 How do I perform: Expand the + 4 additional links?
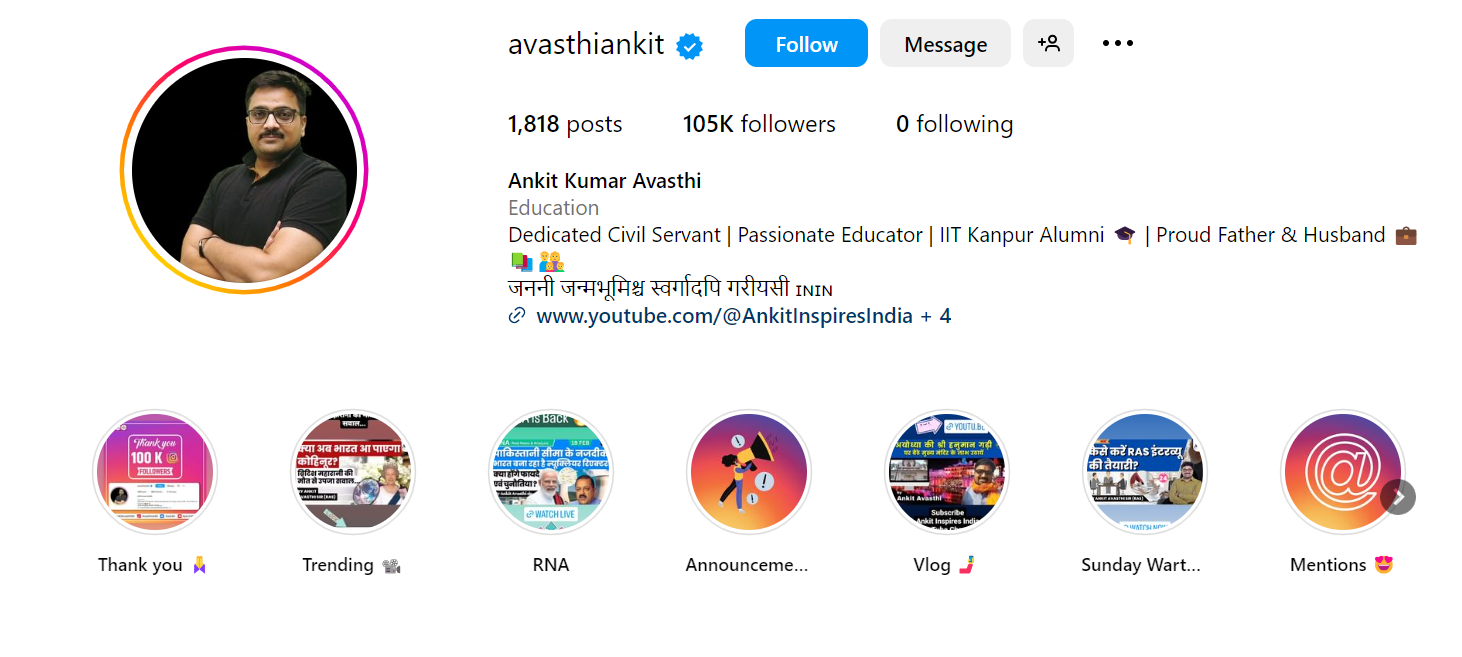click(x=936, y=316)
